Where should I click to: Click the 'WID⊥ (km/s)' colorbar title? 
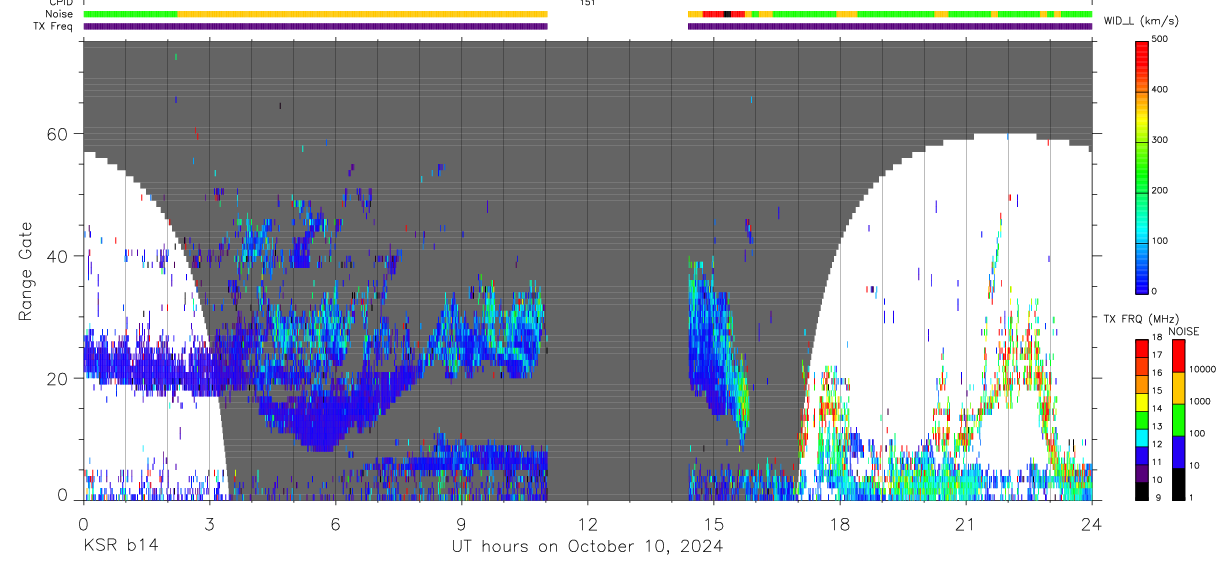click(x=1140, y=20)
